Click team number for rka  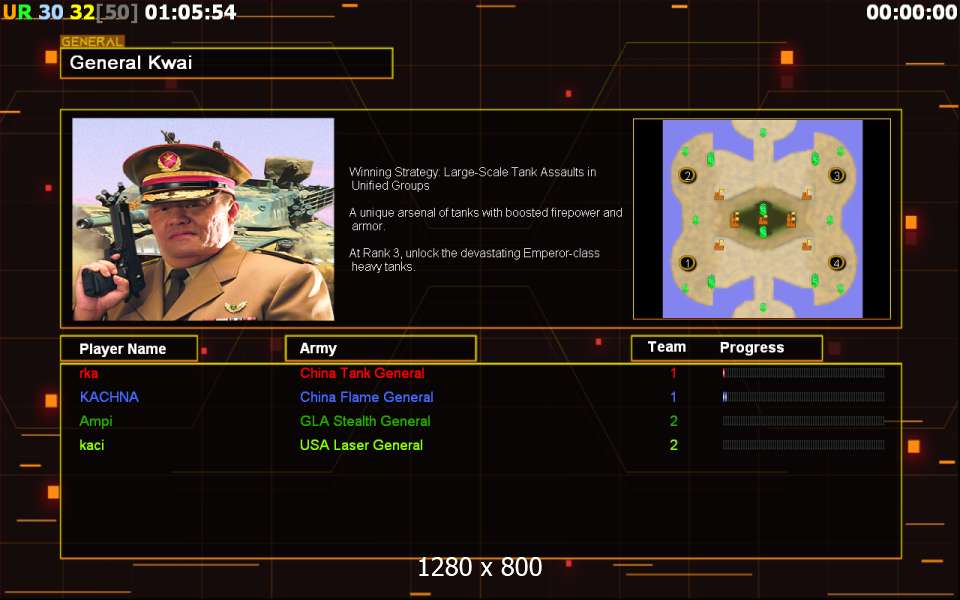pos(673,373)
